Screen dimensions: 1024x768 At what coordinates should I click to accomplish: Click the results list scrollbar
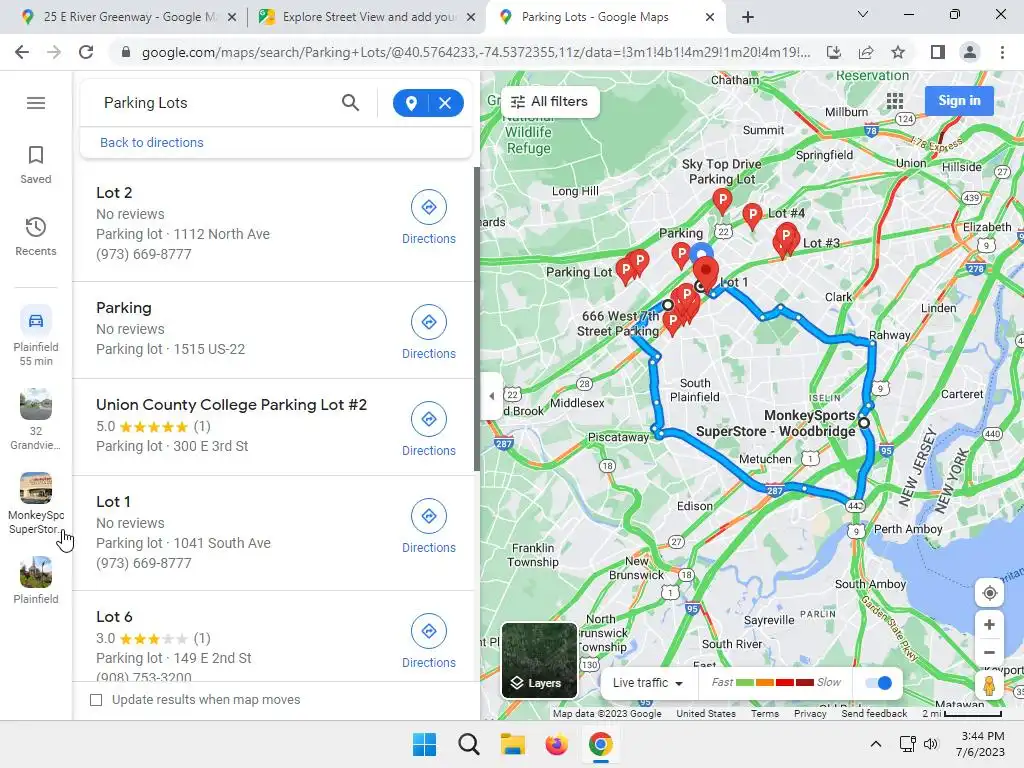477,319
